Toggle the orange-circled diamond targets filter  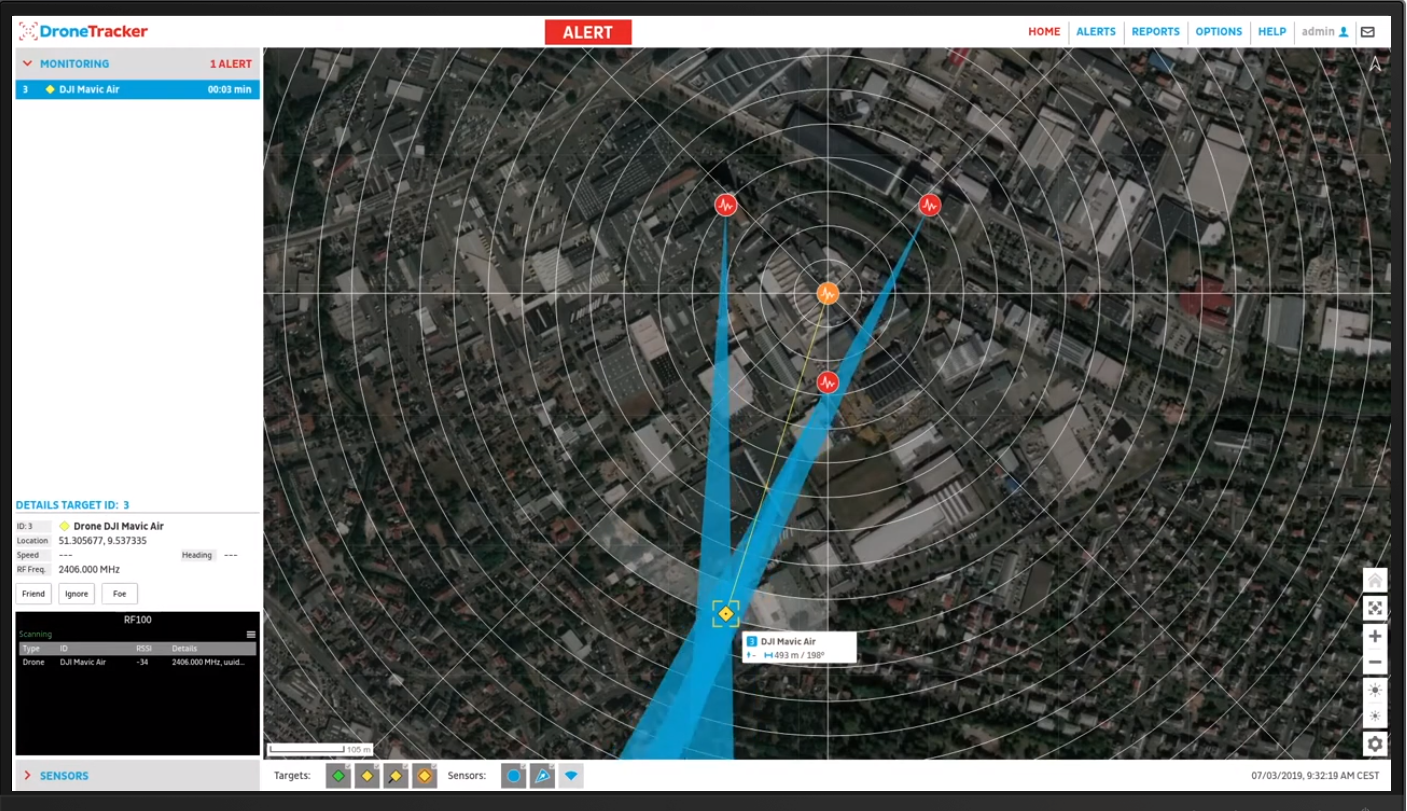[x=424, y=776]
